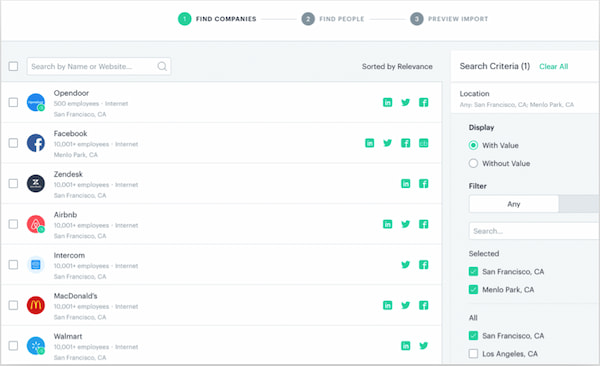Go to the Preview Import step
The width and height of the screenshot is (600, 366).
tap(449, 19)
